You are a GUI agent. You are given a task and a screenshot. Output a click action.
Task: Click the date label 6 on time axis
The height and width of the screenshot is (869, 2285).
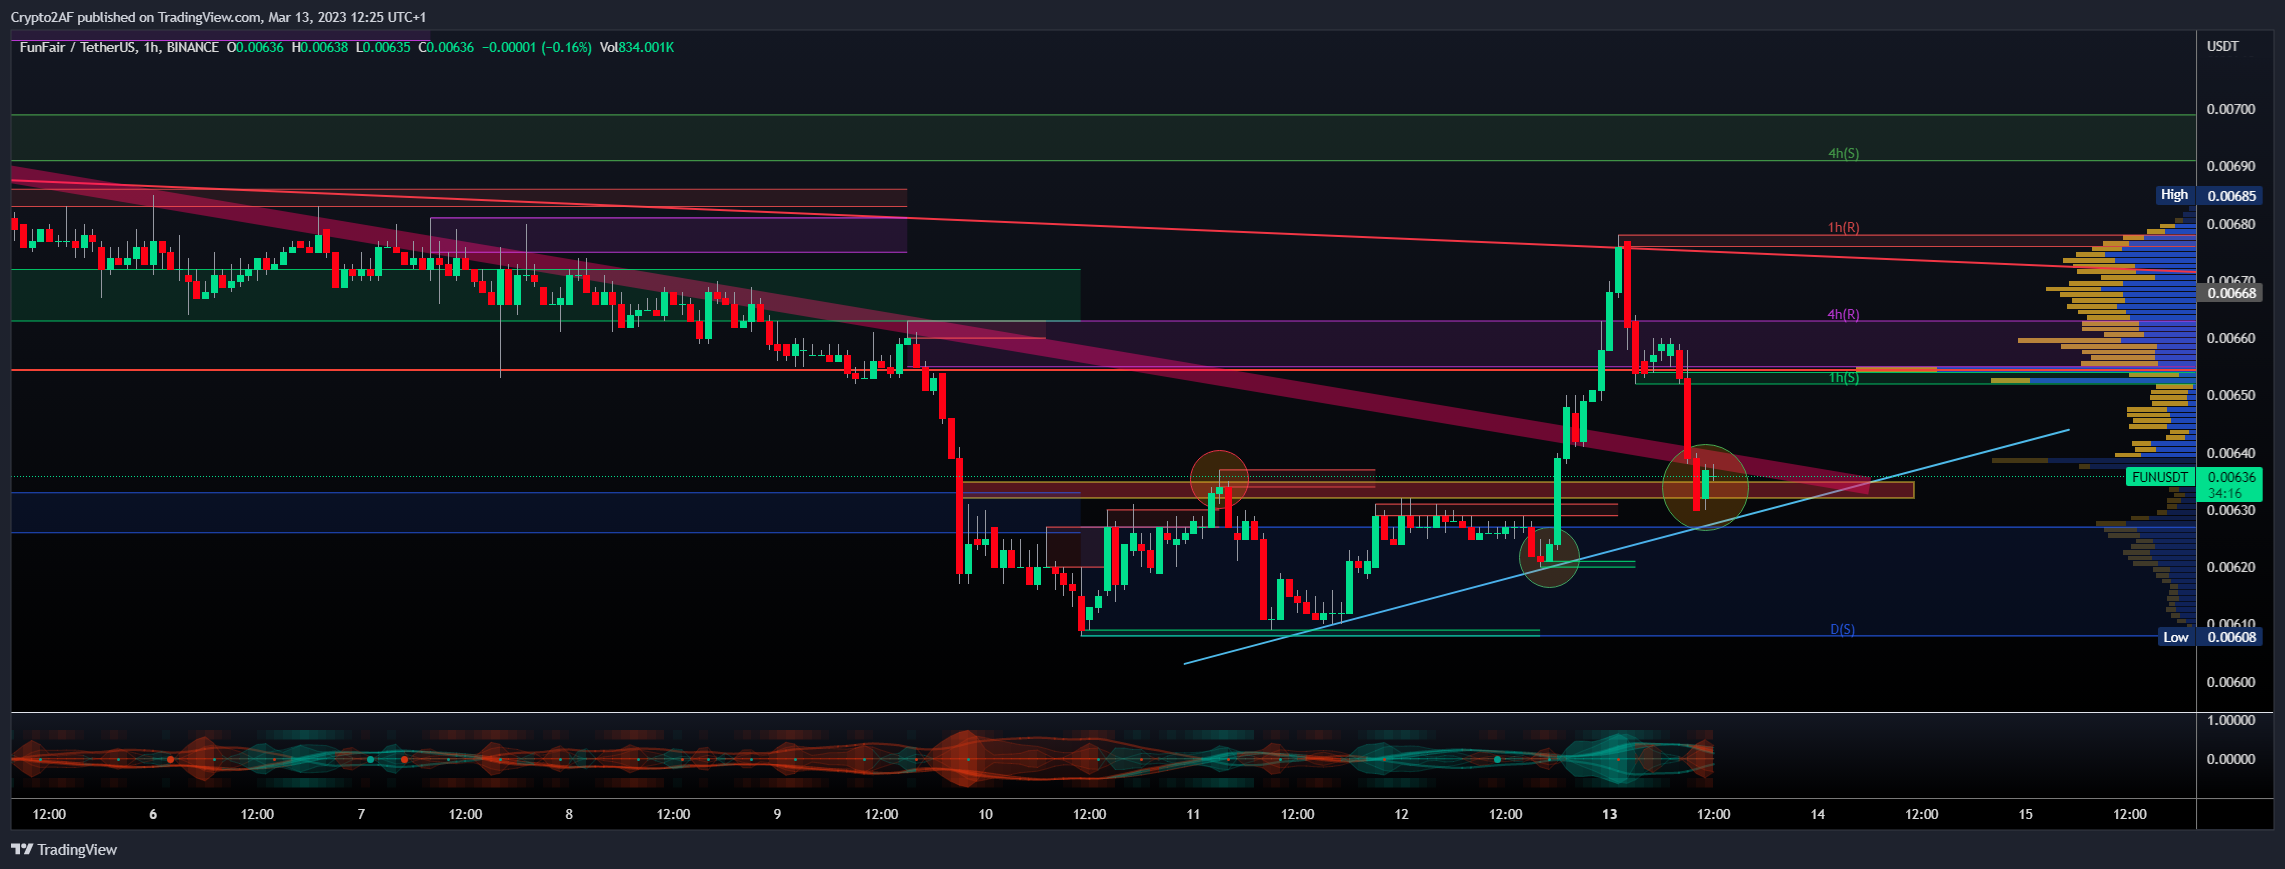153,814
